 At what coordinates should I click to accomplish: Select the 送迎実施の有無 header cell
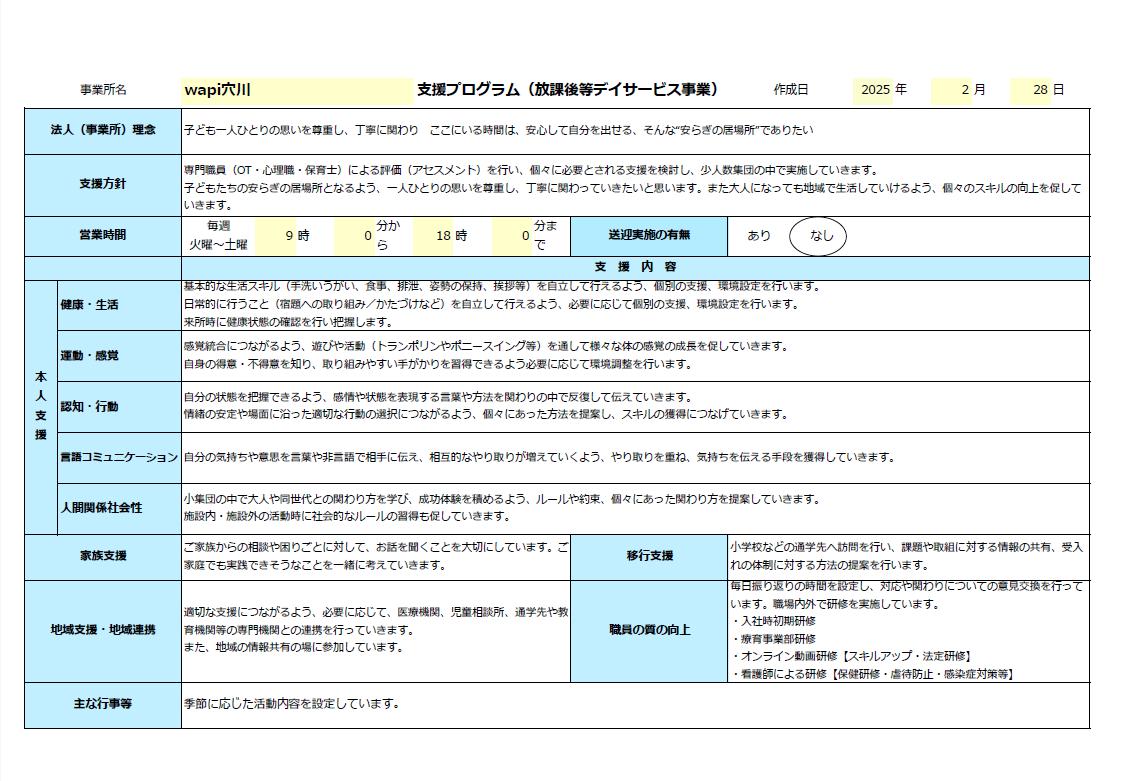click(x=649, y=235)
